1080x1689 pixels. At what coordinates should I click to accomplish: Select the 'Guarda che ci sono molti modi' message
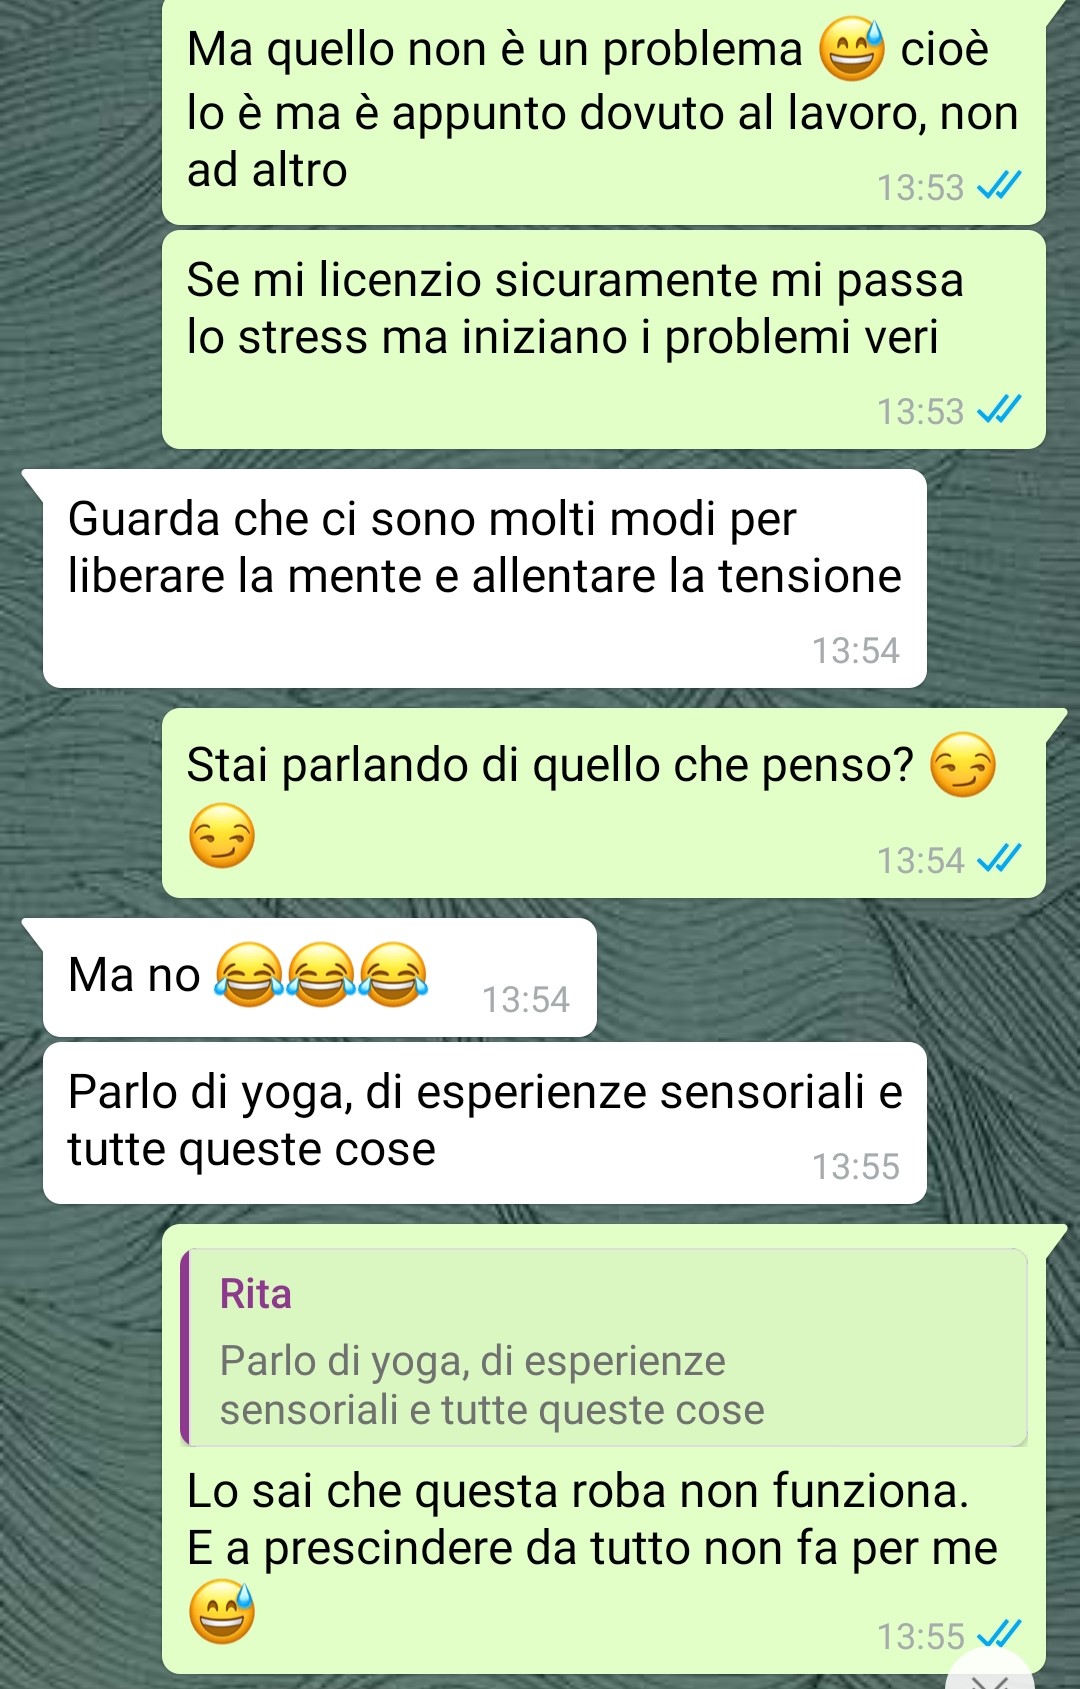coord(485,578)
